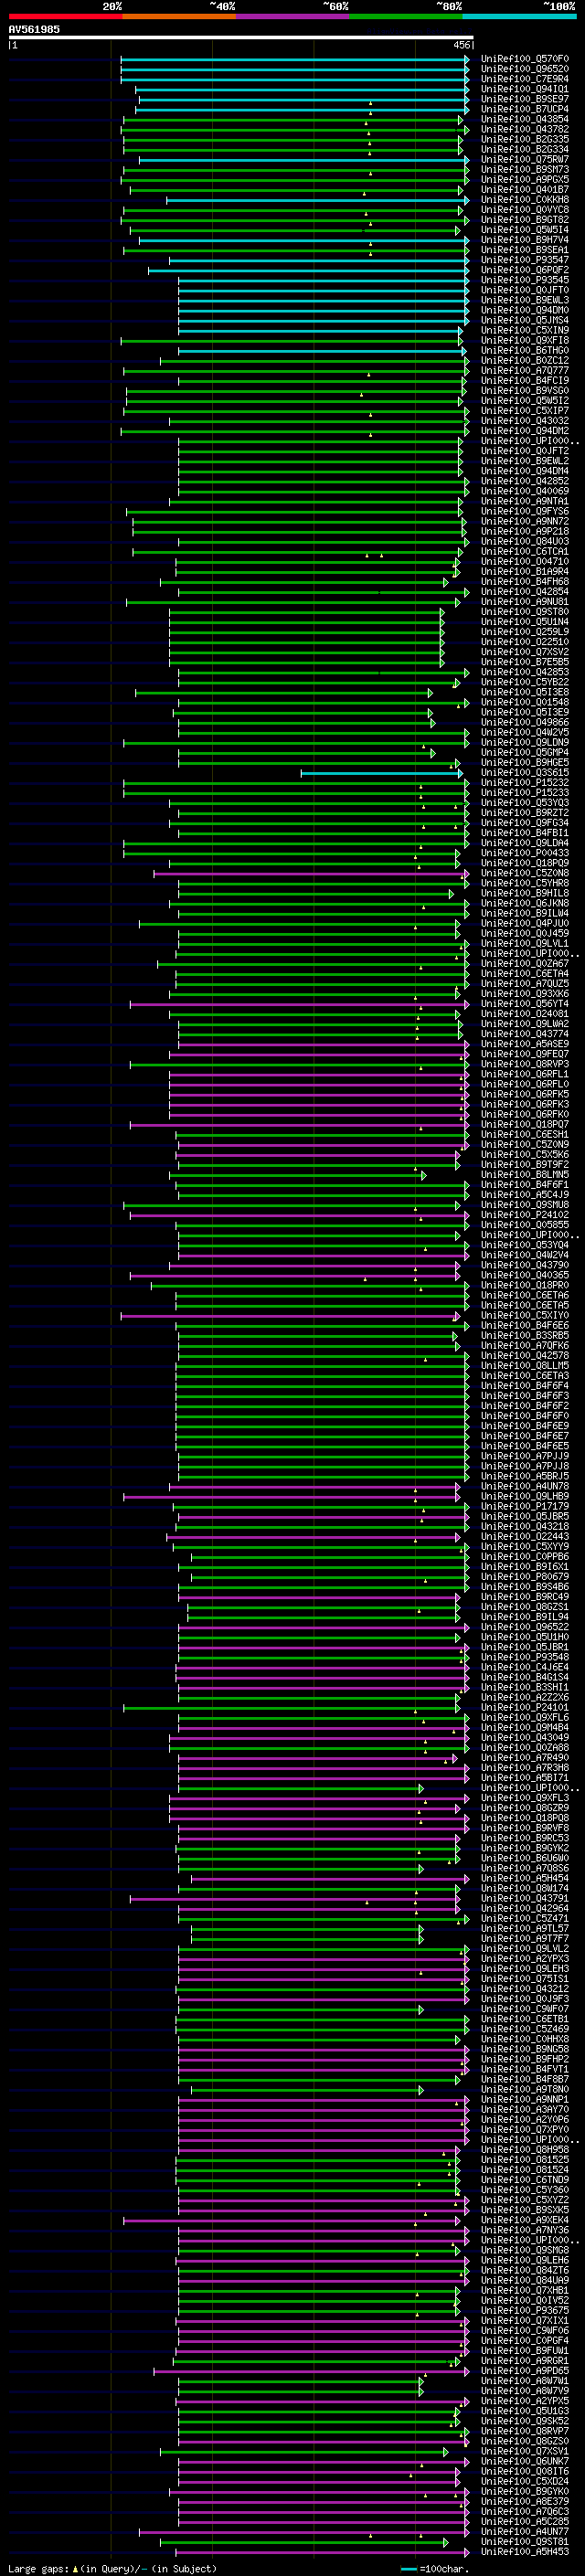Click hit label UniRef100_B2G335
585x2576 pixels.
click(525, 139)
